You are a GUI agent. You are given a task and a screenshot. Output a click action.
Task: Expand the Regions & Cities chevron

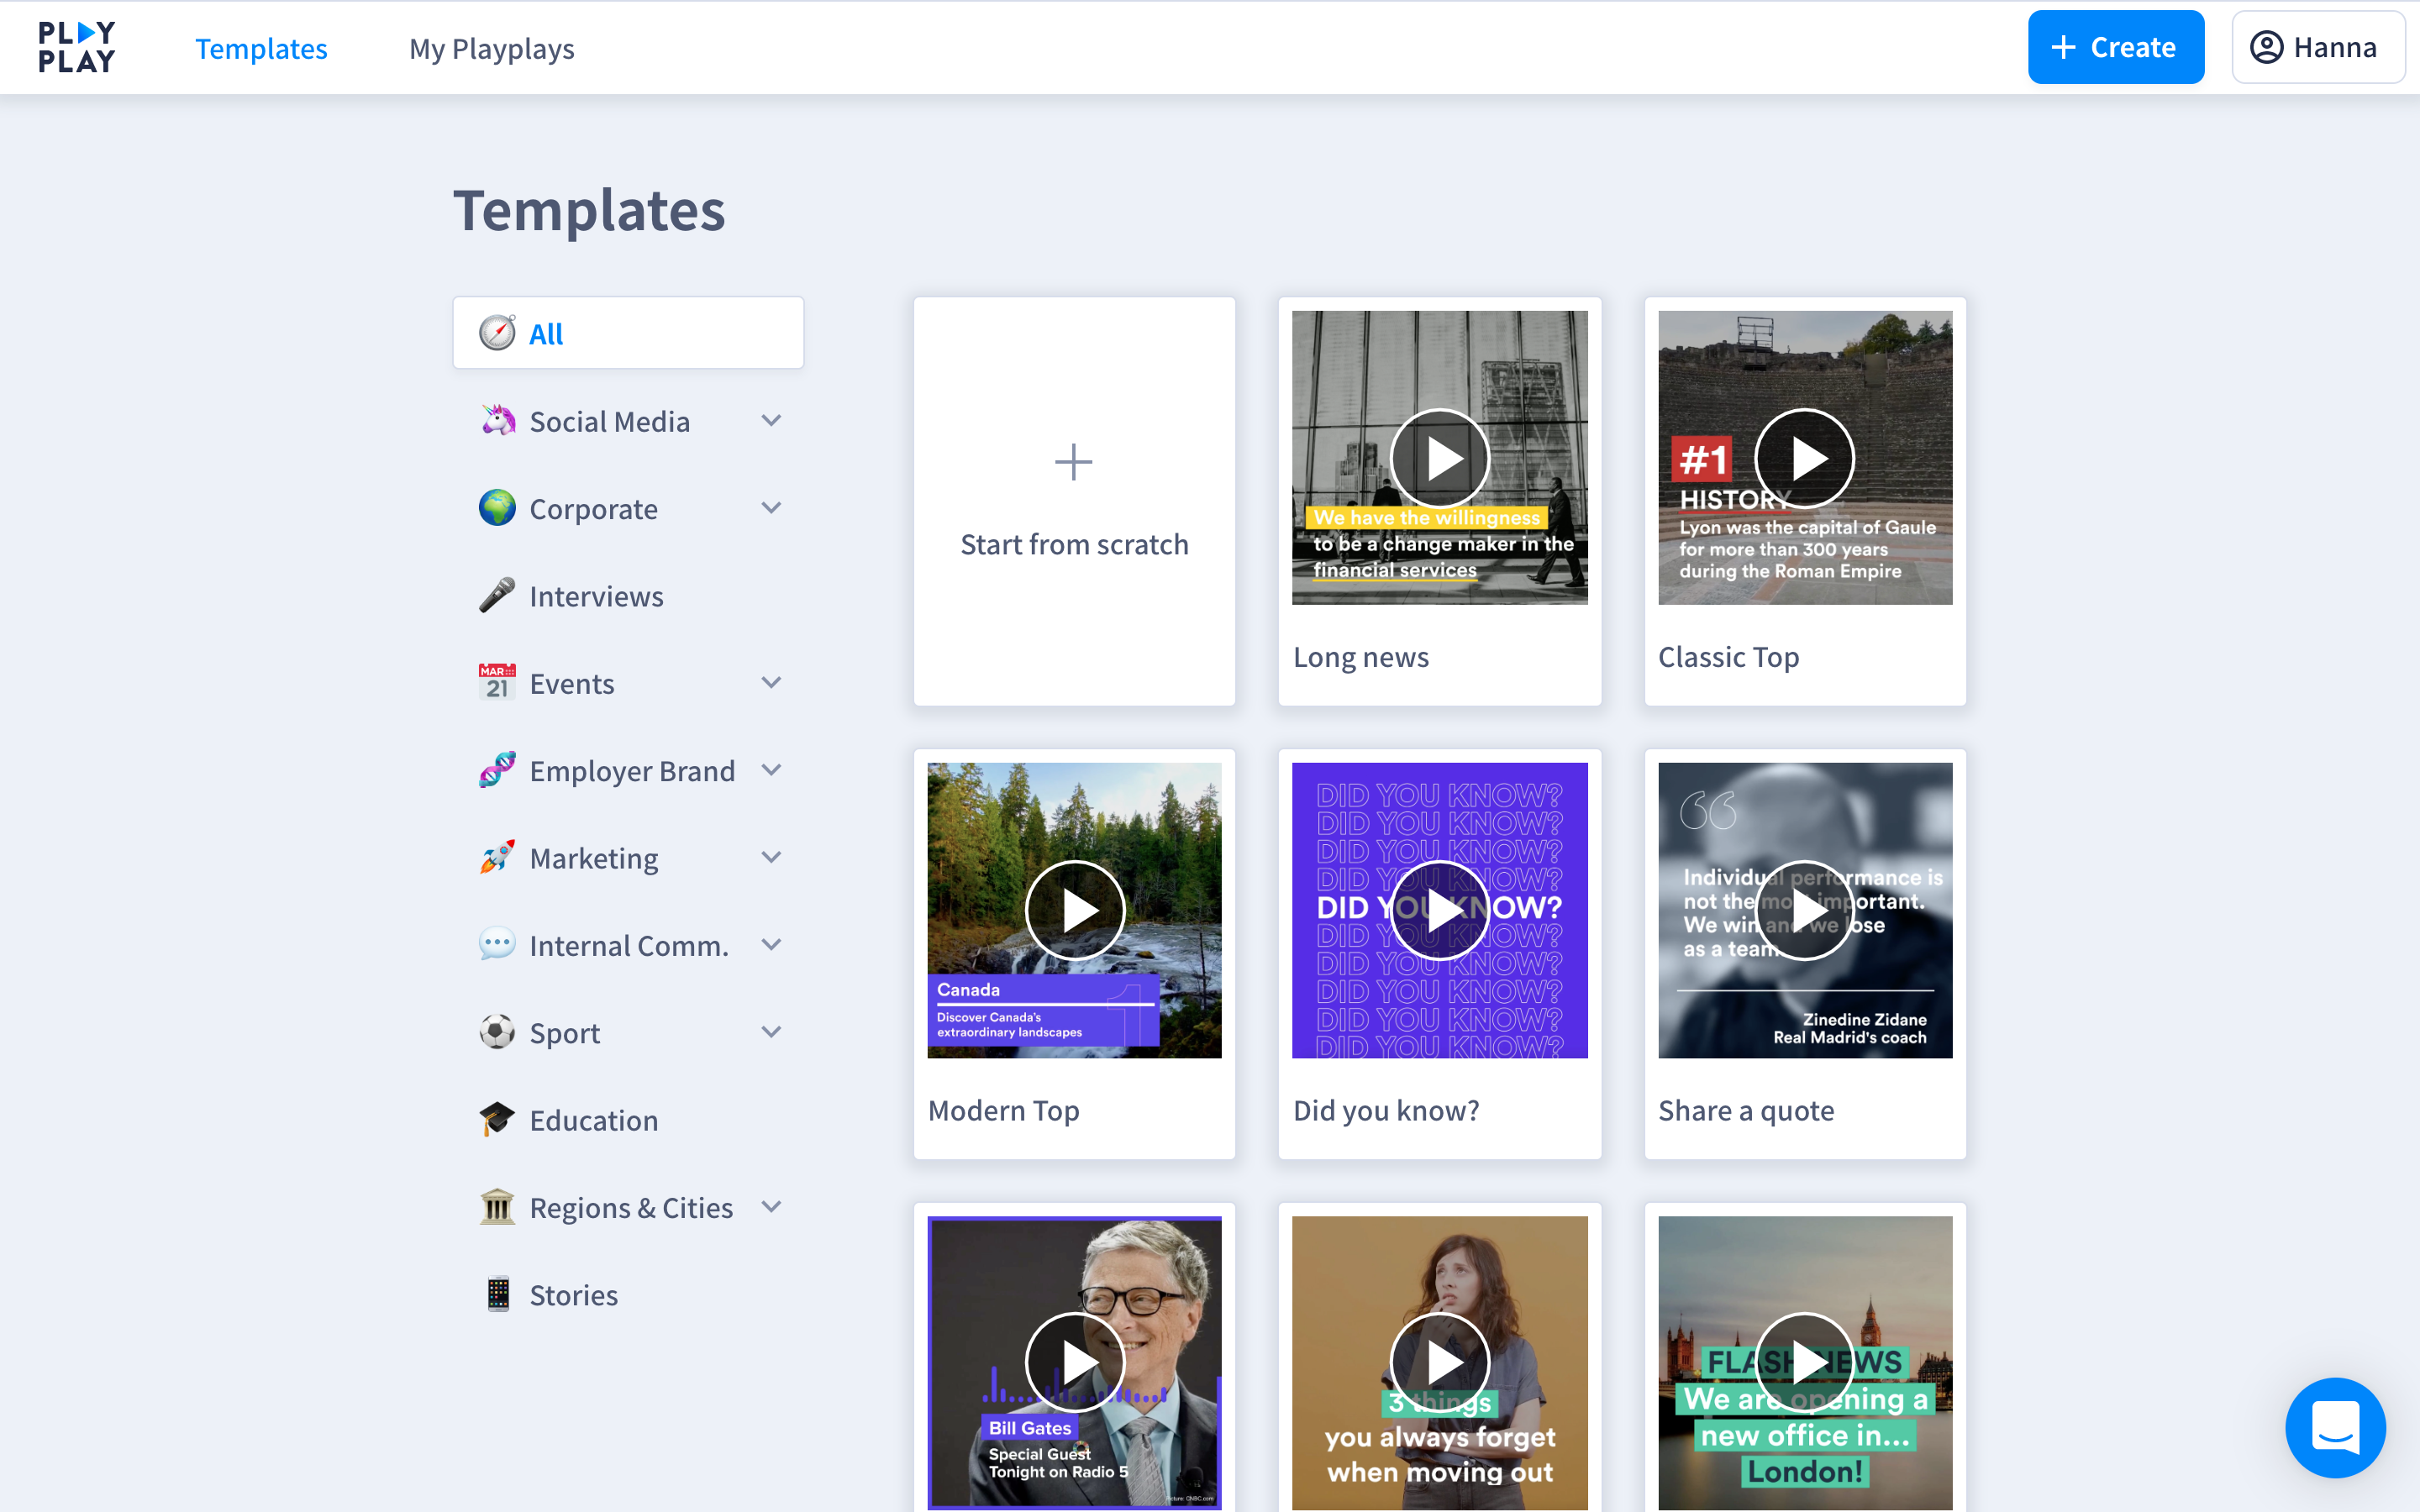pyautogui.click(x=771, y=1207)
